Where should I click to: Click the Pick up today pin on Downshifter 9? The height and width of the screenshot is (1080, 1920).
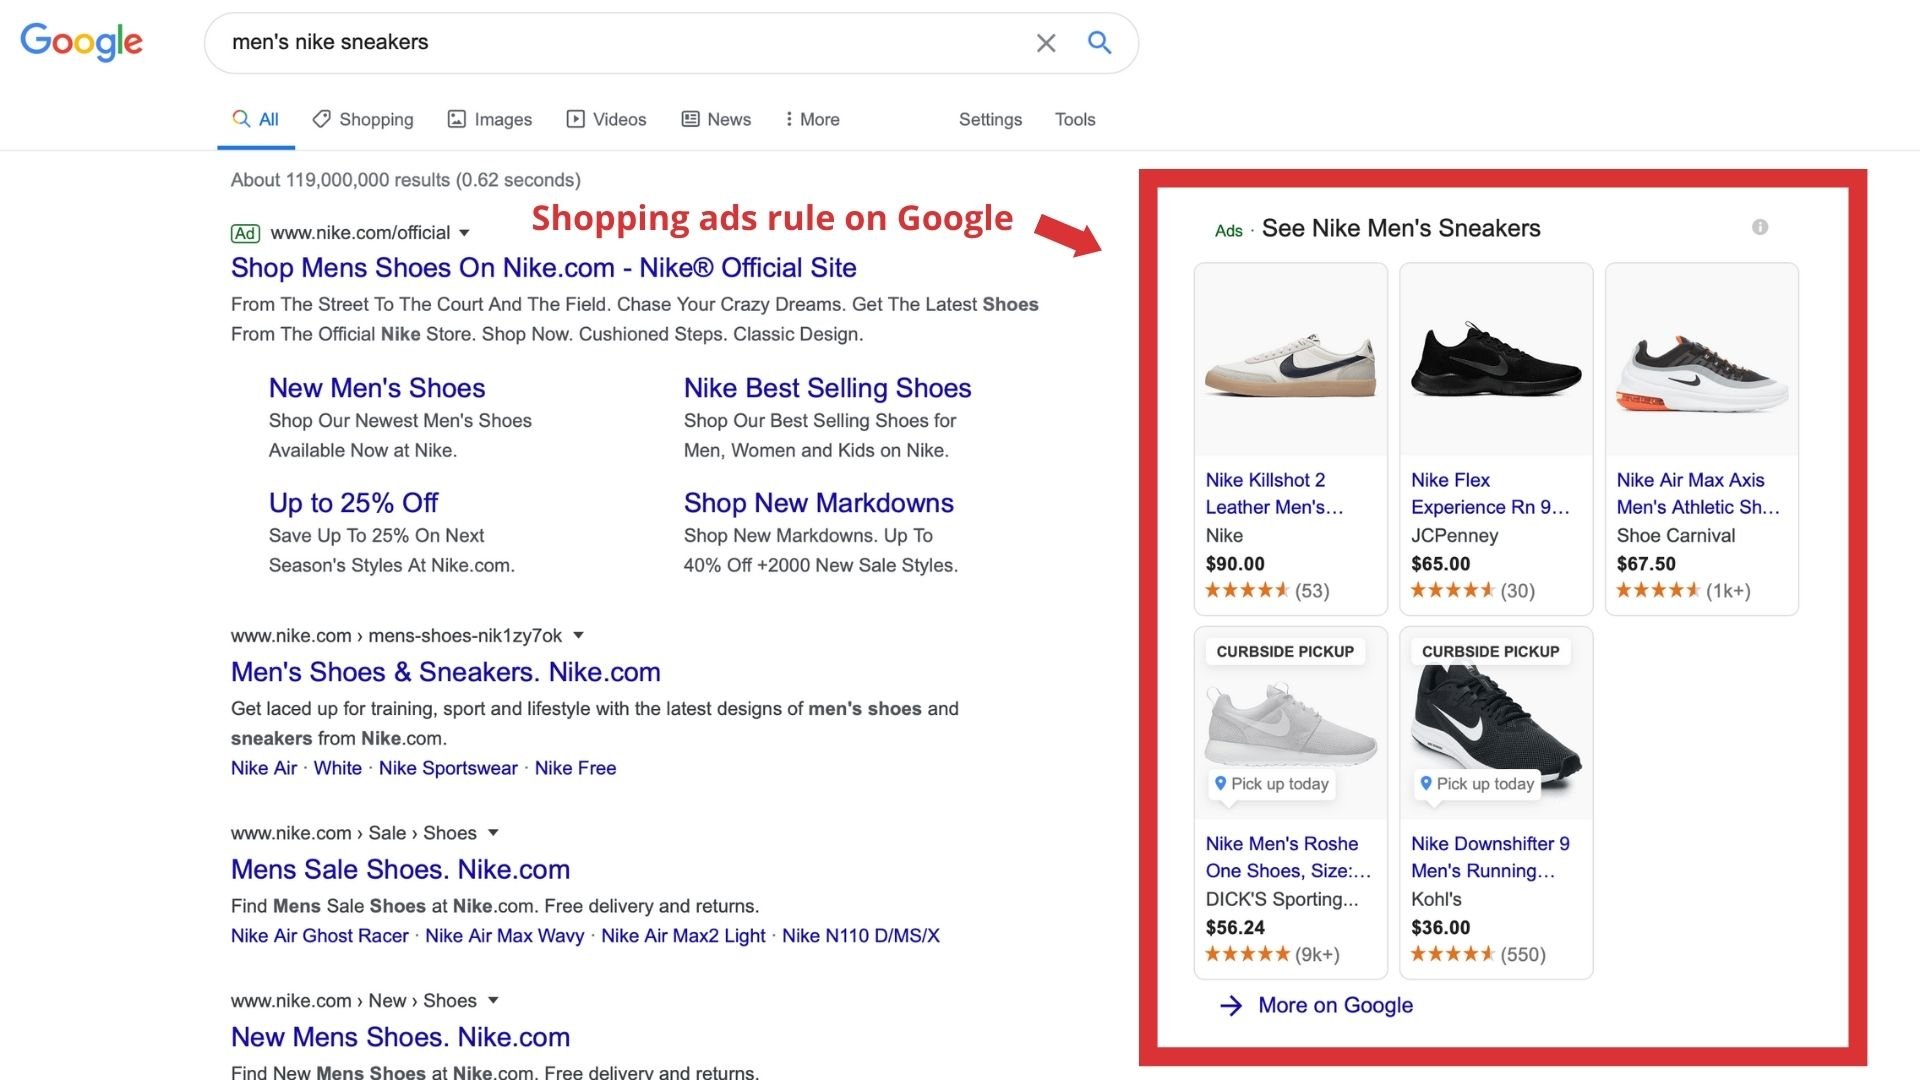coord(1426,783)
